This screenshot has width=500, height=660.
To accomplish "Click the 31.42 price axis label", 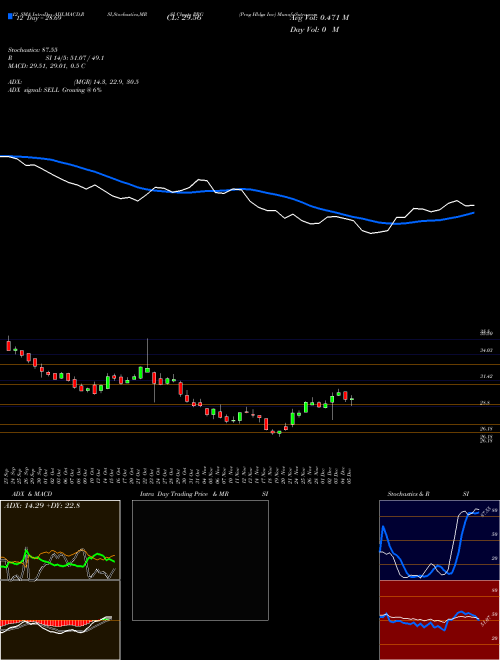I will pos(487,376).
